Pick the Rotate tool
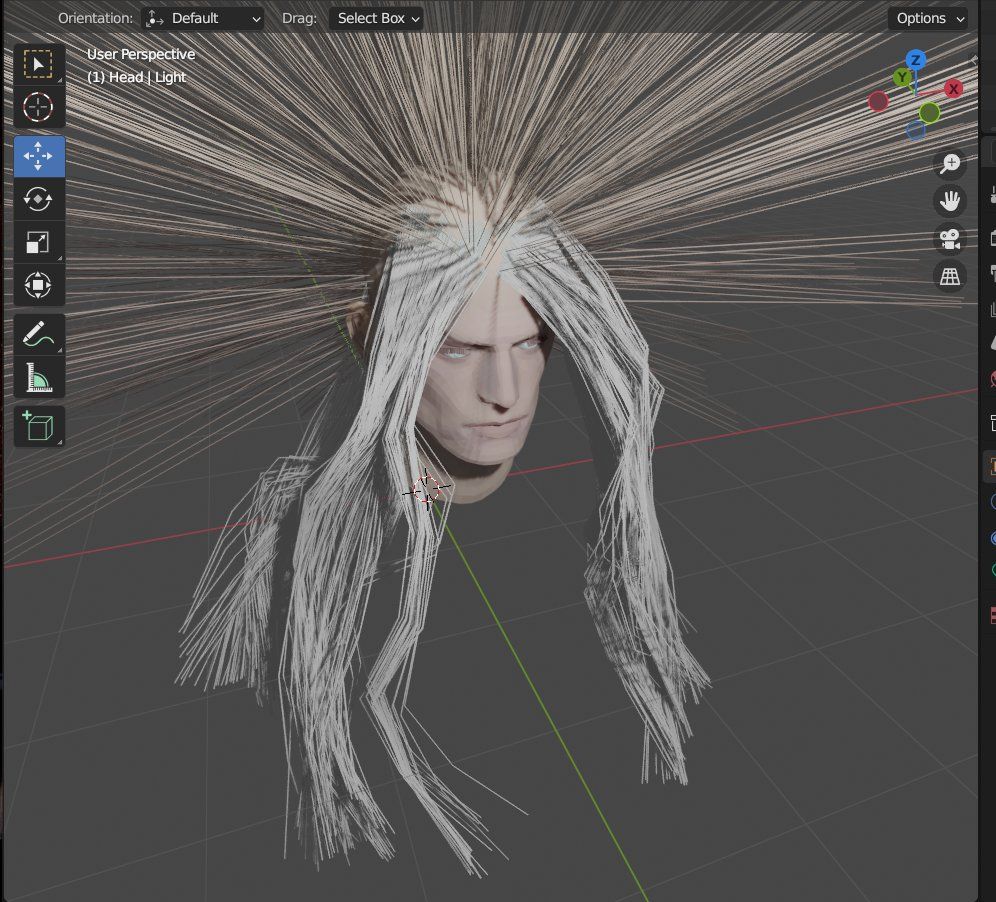 39,199
